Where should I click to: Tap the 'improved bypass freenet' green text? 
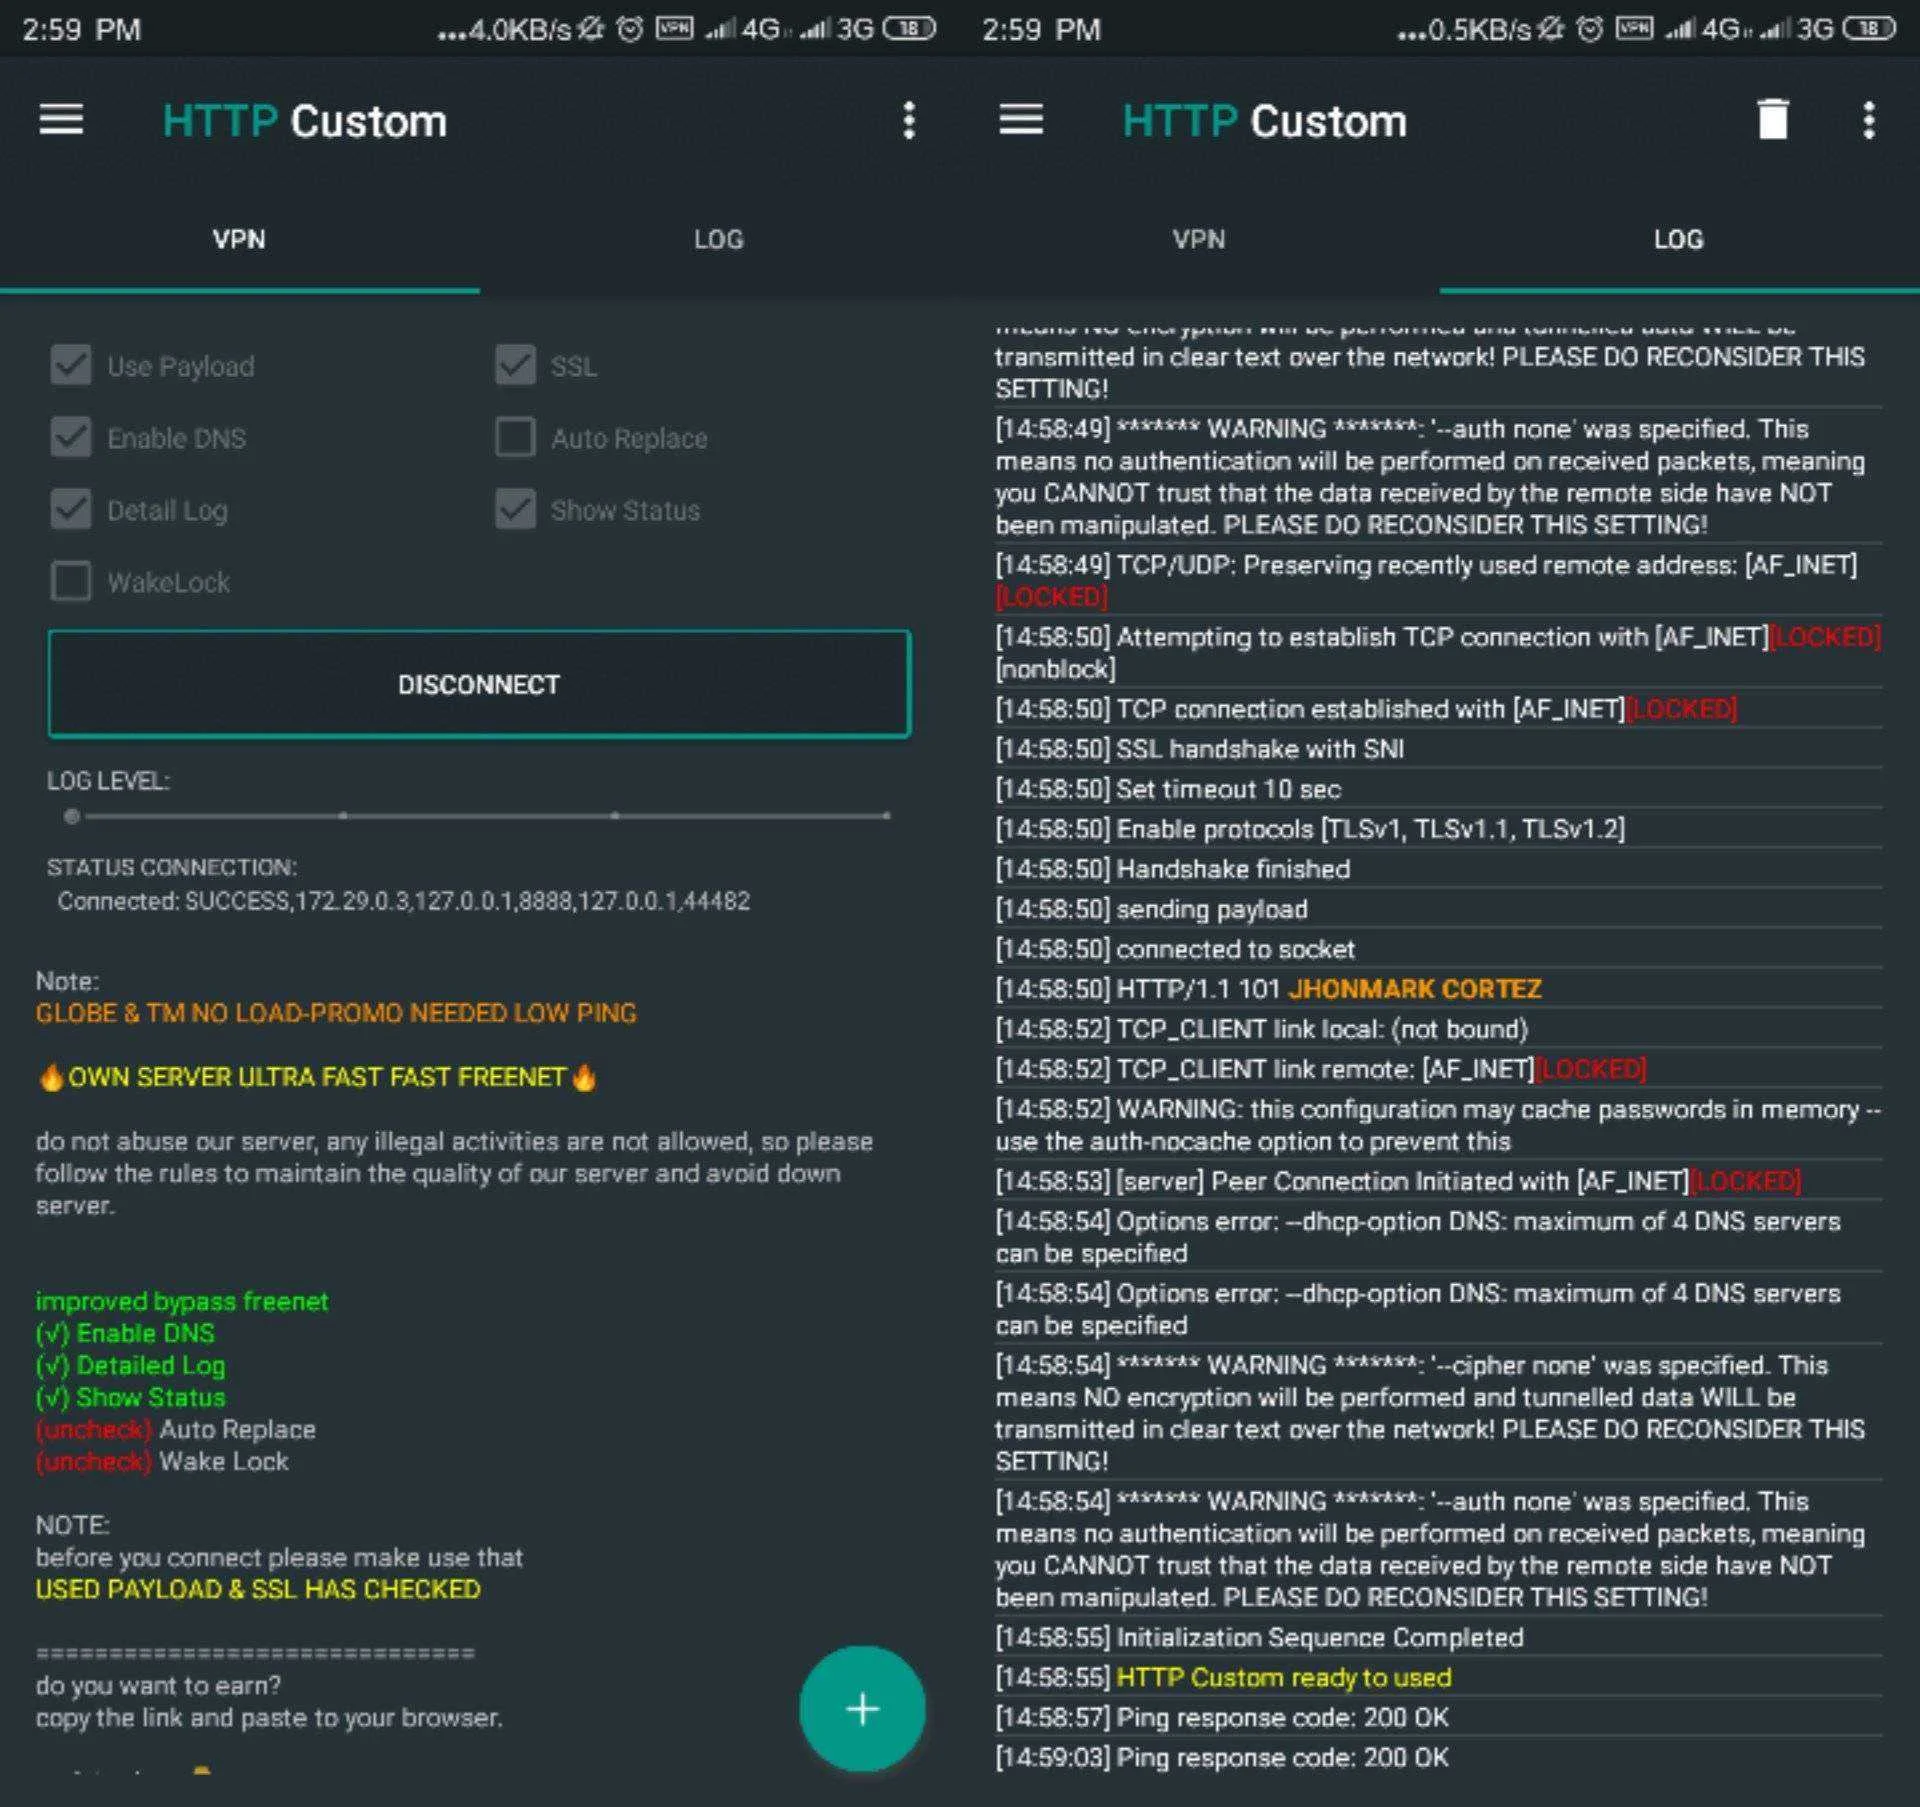pyautogui.click(x=182, y=1301)
